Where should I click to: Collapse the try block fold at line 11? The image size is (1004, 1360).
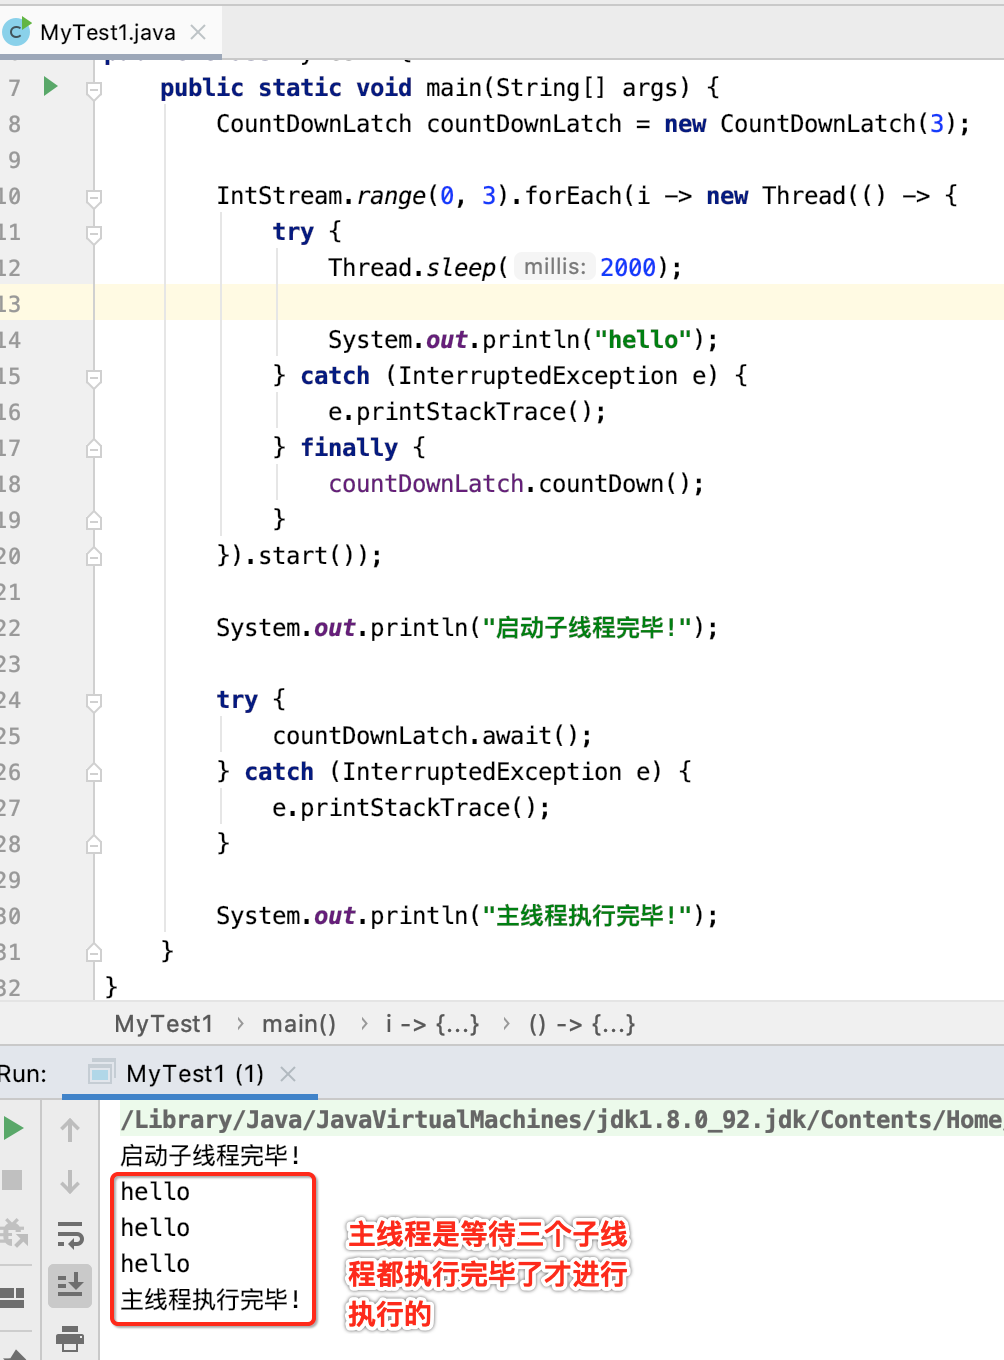94,232
